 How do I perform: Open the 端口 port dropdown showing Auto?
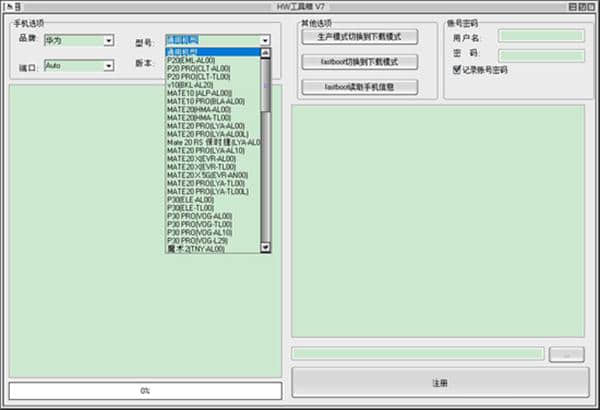(x=79, y=65)
